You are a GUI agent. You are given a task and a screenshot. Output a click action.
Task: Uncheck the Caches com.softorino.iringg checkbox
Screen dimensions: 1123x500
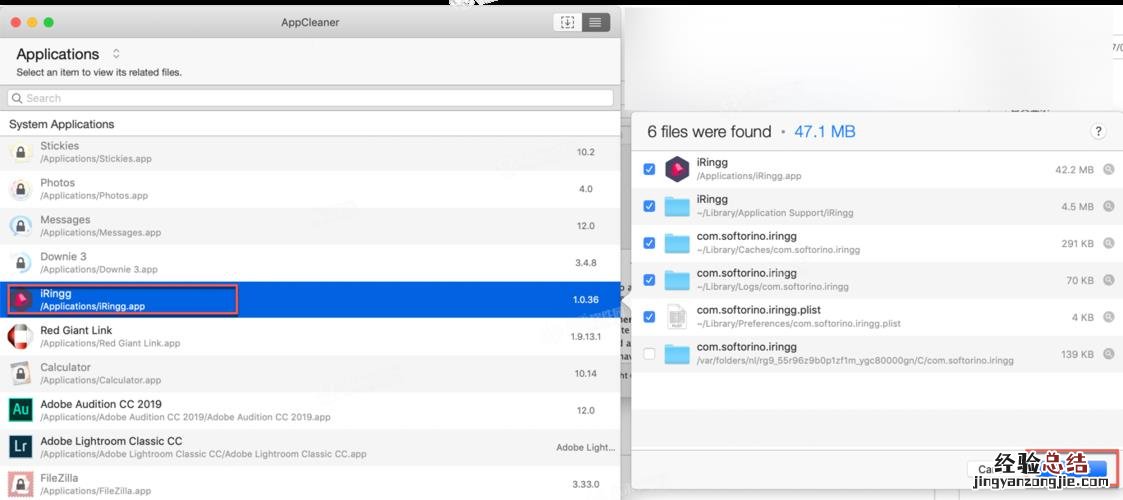point(649,243)
